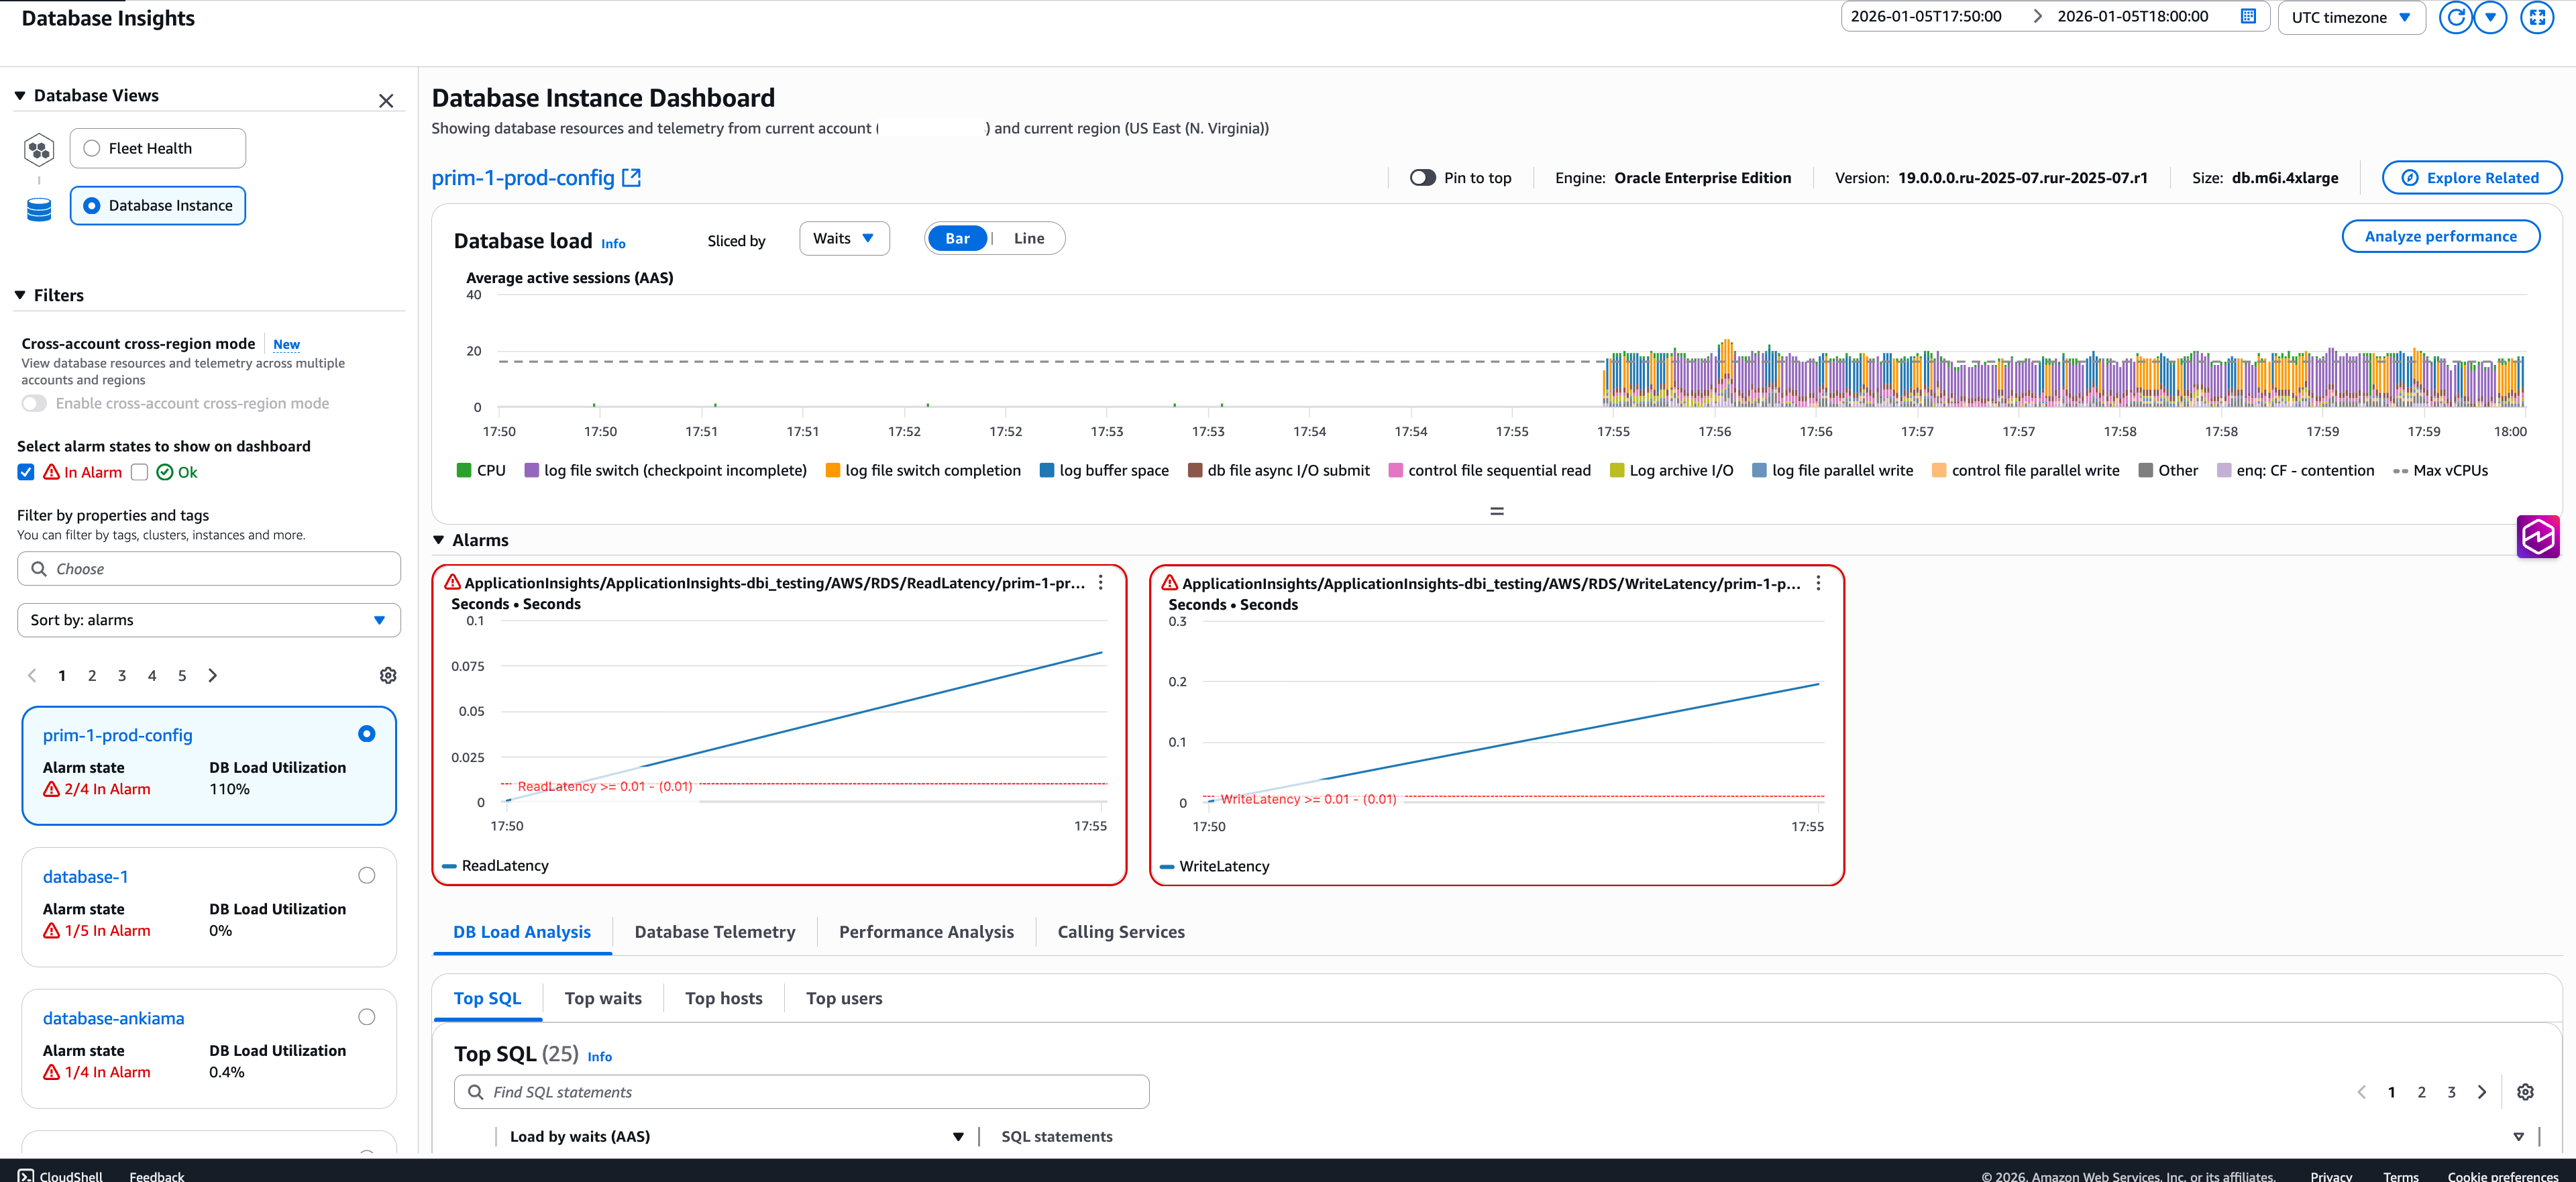Click log buffer space legend swatch
This screenshot has width=2576, height=1182.
tap(1046, 470)
